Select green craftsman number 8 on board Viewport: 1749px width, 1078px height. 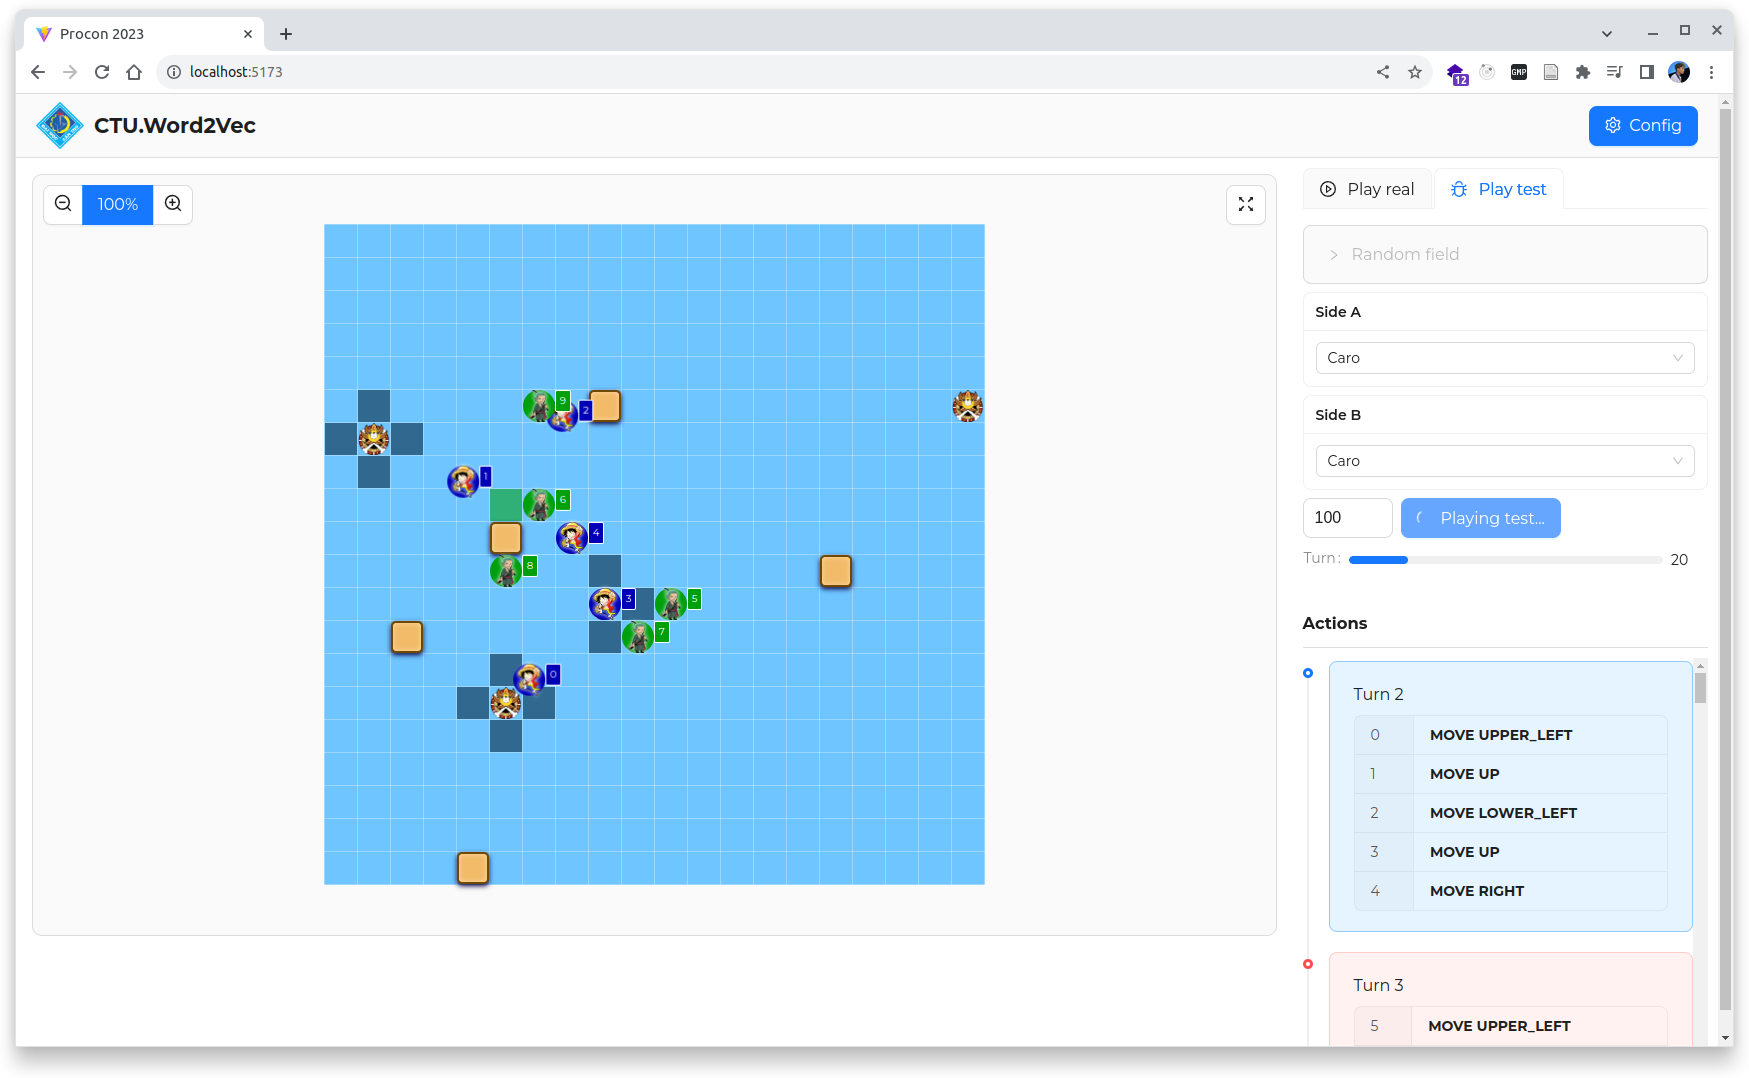(x=506, y=571)
